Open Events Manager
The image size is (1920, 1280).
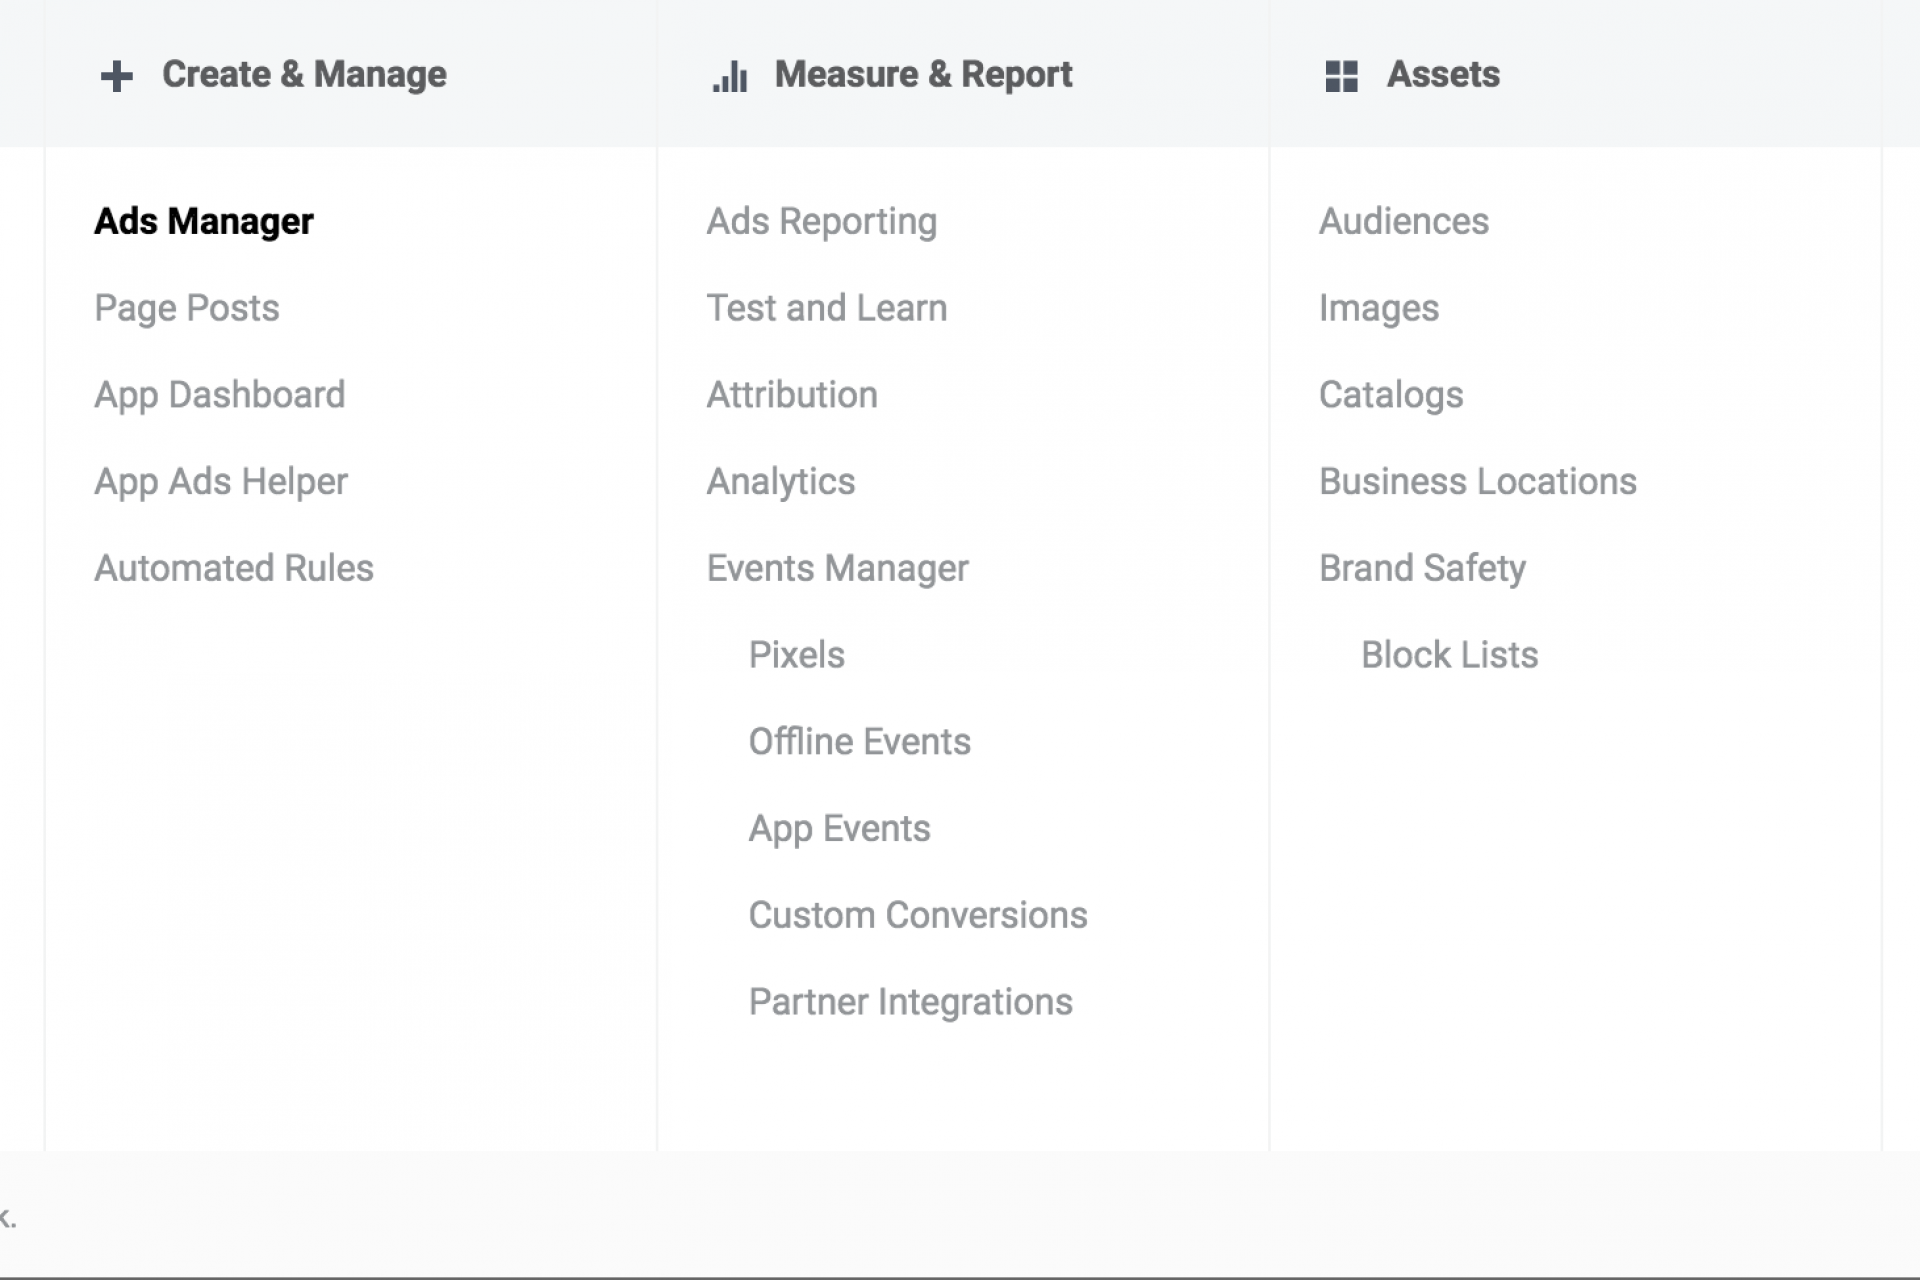(838, 569)
